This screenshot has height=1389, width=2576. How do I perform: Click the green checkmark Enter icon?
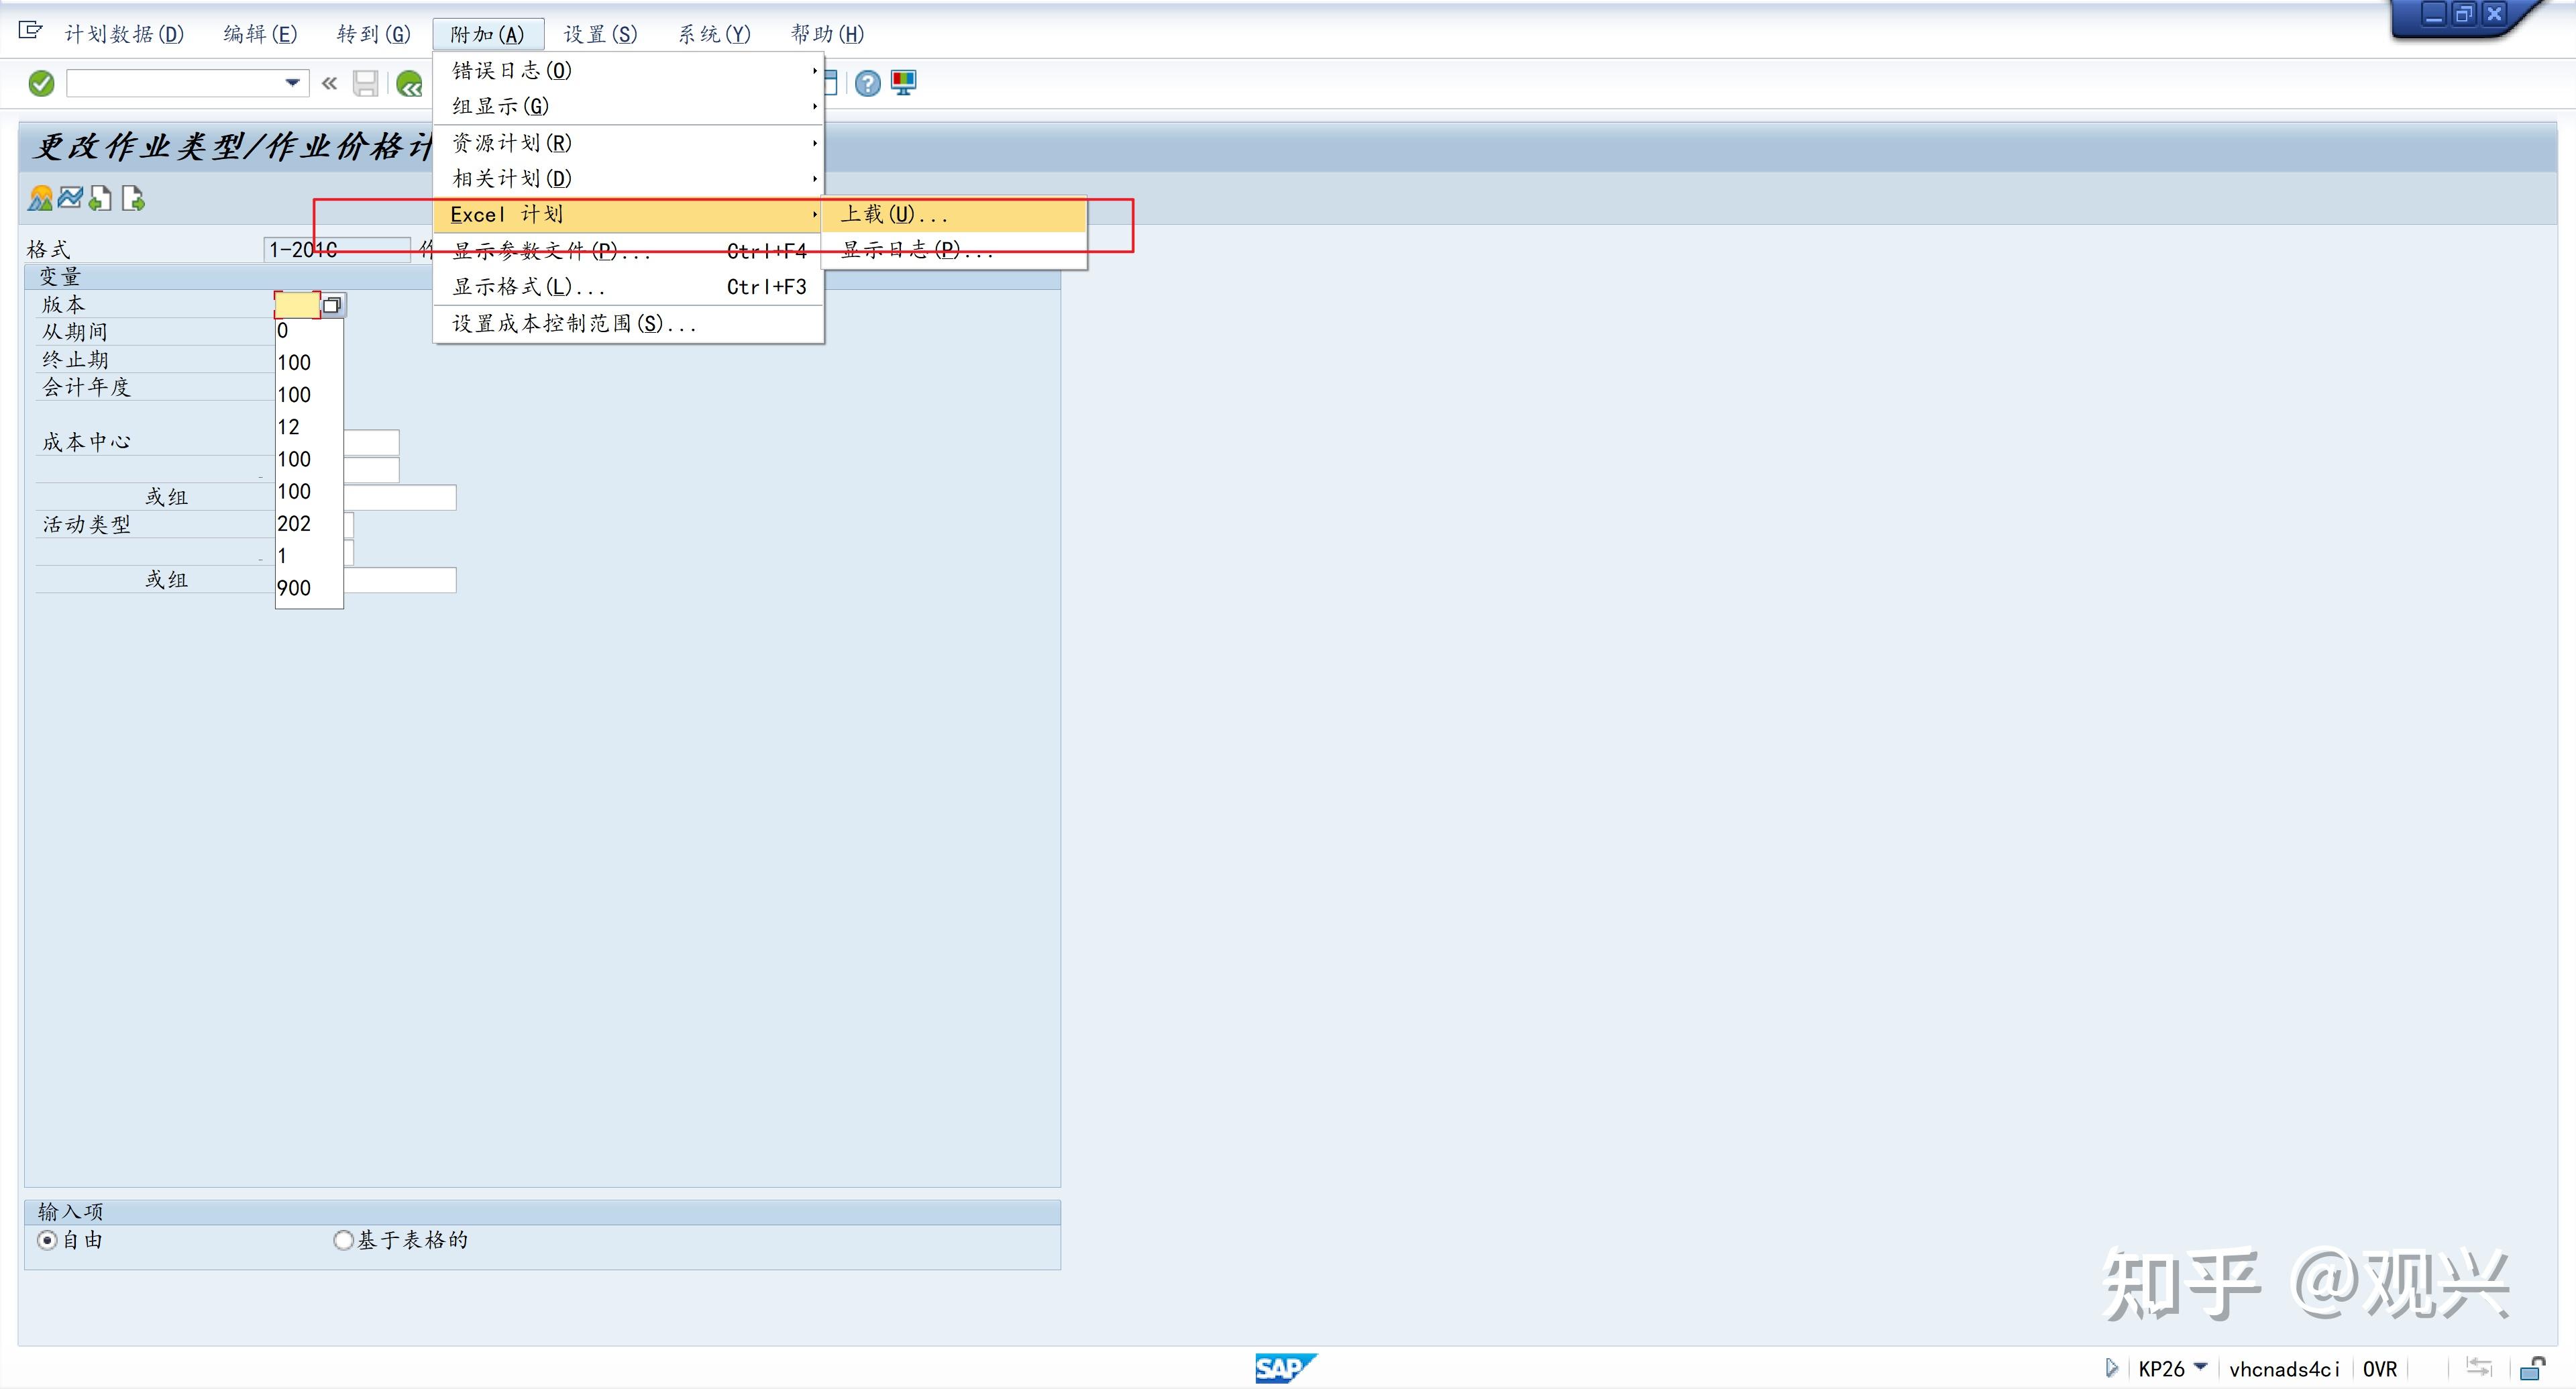click(41, 83)
